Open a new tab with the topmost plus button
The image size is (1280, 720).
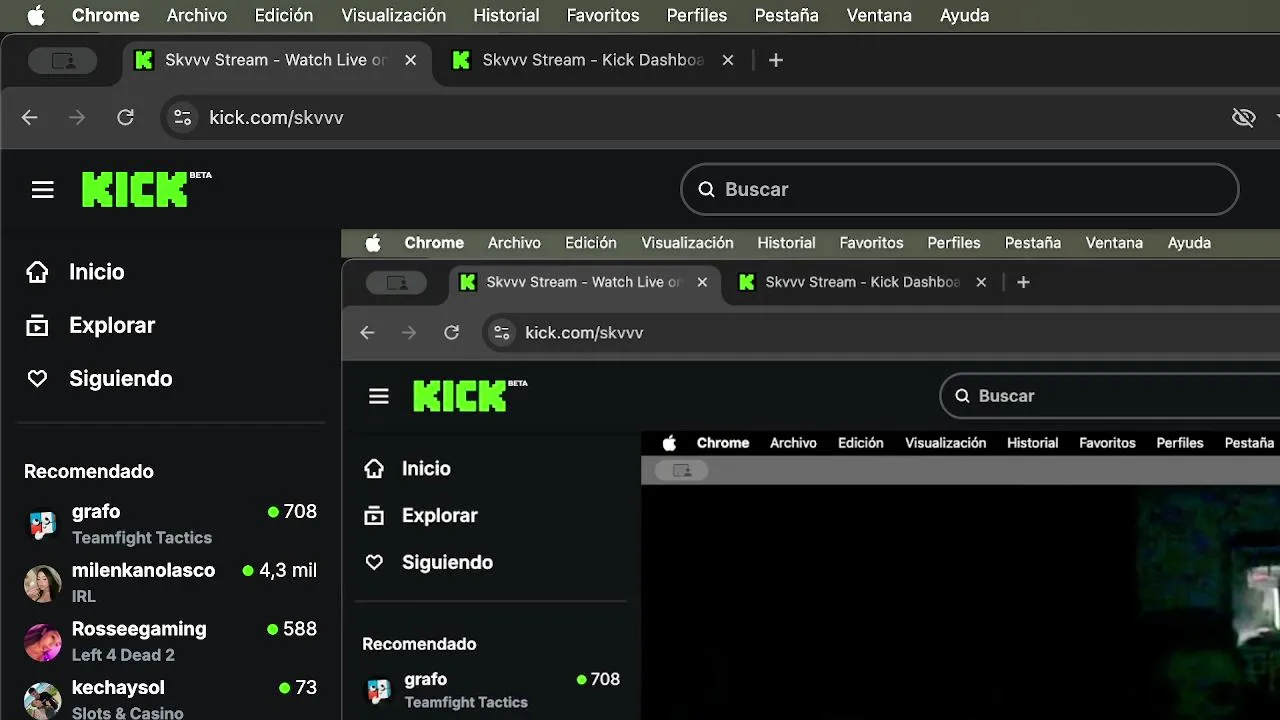coord(775,60)
